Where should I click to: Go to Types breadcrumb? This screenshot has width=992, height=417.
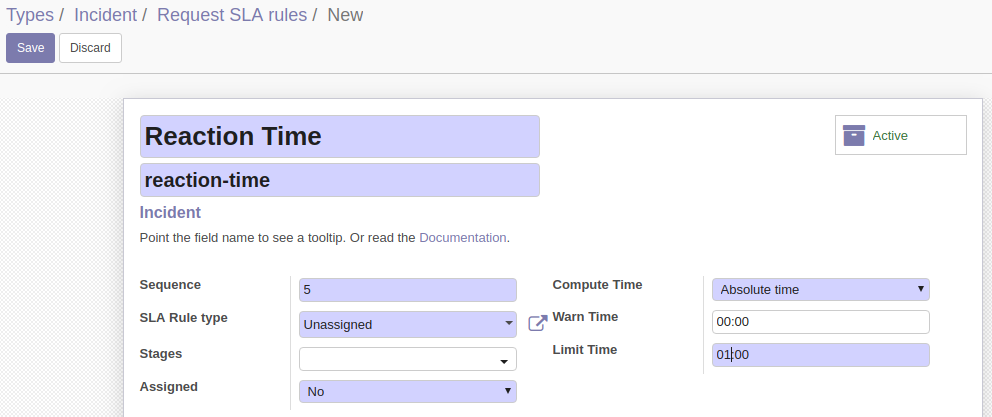click(30, 15)
